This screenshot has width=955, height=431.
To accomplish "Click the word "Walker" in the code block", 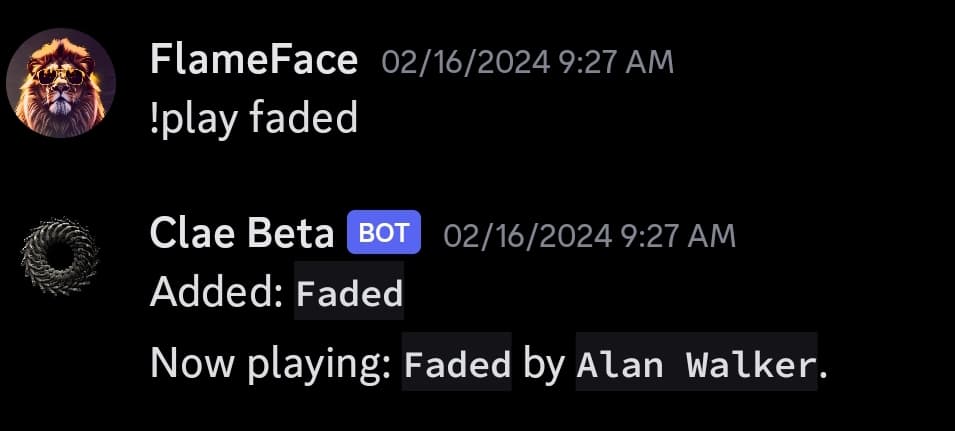I will tap(750, 364).
